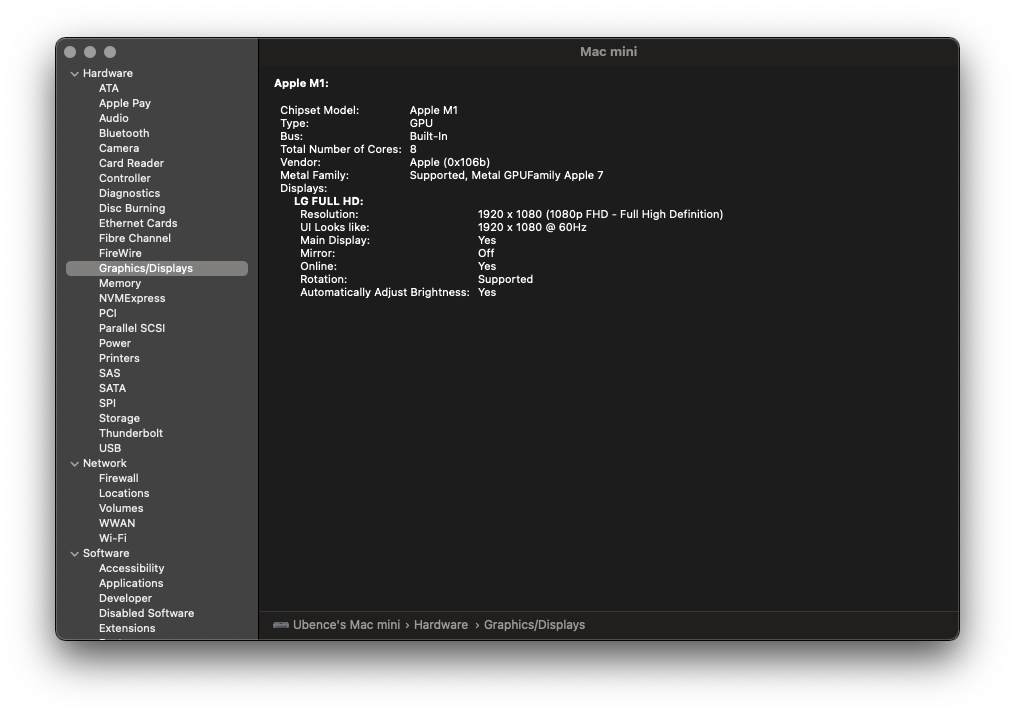Open the Memory hardware entry
The height and width of the screenshot is (714, 1015).
pyautogui.click(x=120, y=283)
